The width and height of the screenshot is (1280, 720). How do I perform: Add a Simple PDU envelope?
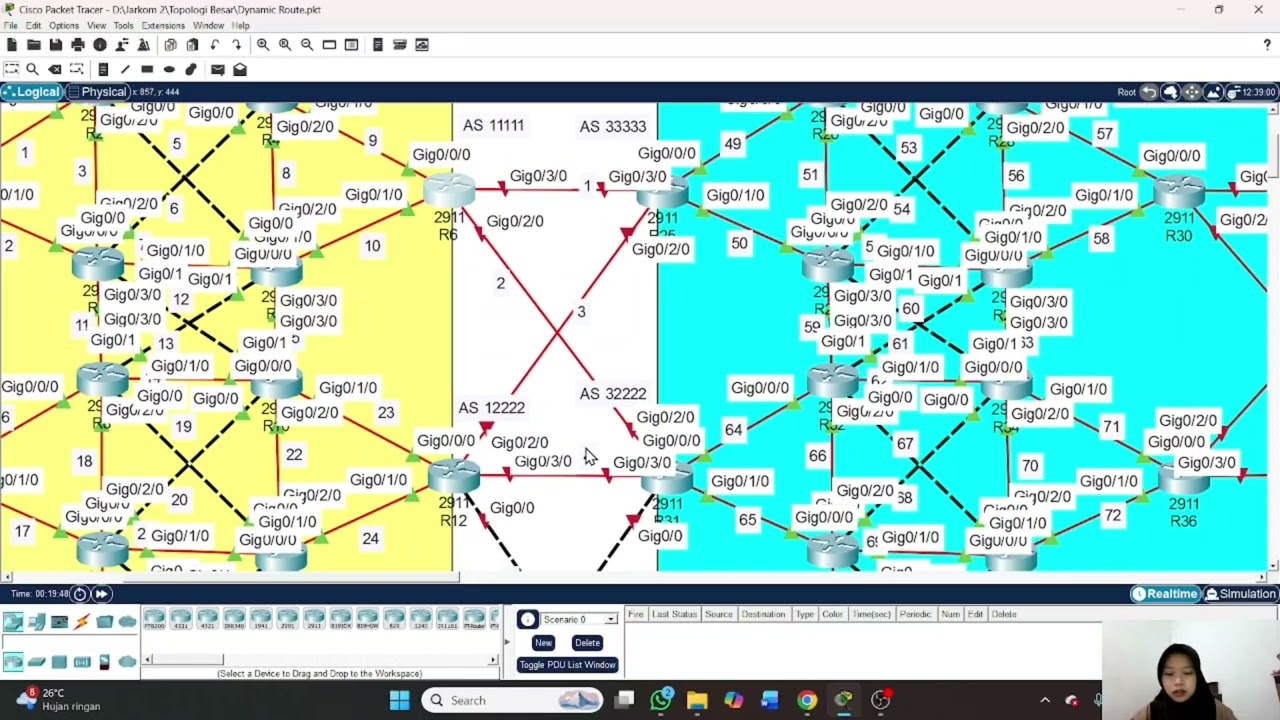pyautogui.click(x=217, y=69)
